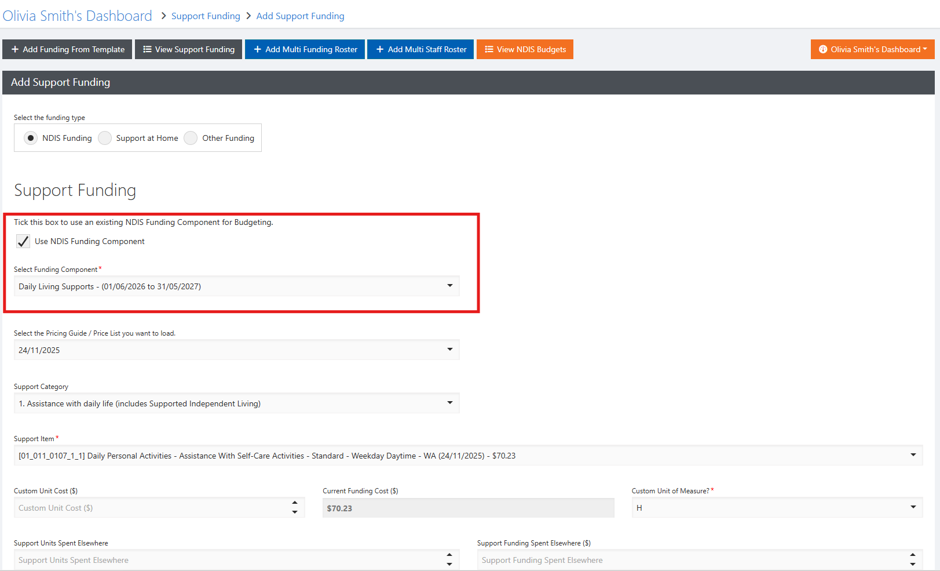Open View Support Funding list
Viewport: 940px width, 571px height.
coord(188,49)
